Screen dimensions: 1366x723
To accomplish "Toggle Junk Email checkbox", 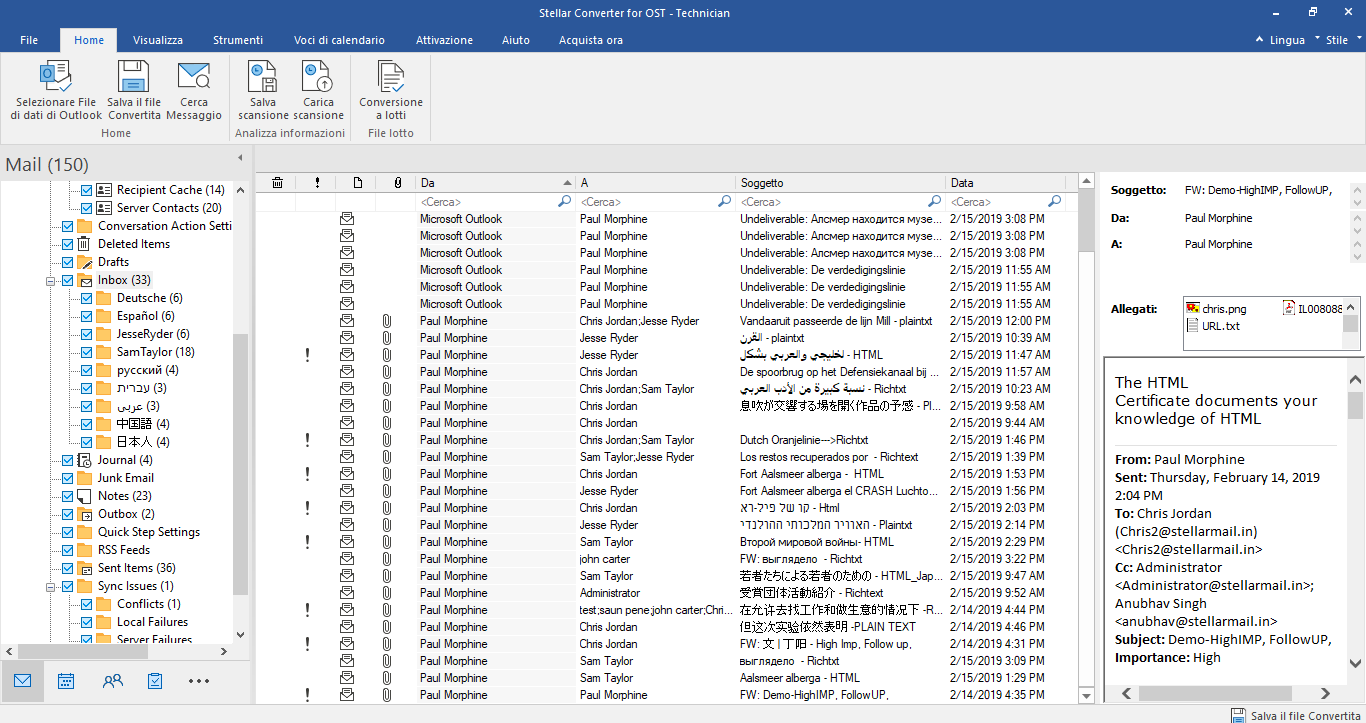I will 67,478.
